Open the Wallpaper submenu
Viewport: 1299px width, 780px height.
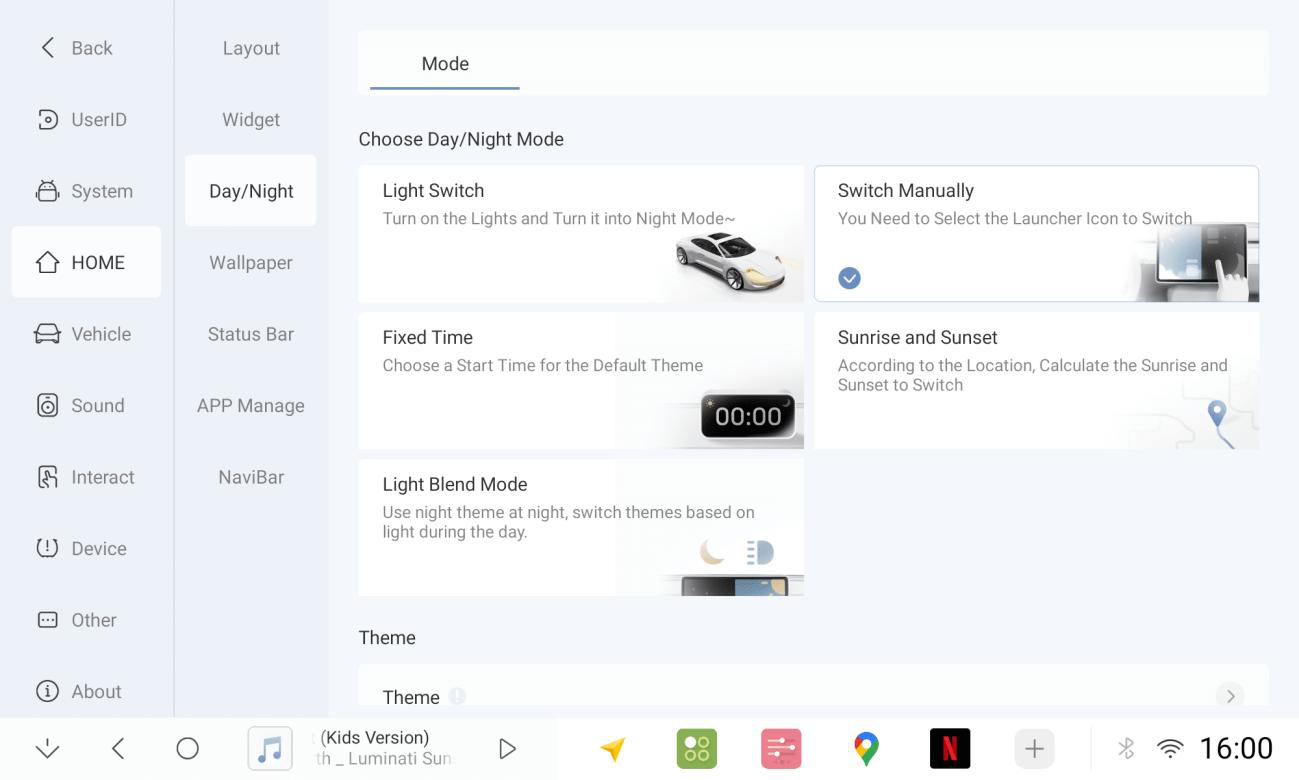coord(251,263)
